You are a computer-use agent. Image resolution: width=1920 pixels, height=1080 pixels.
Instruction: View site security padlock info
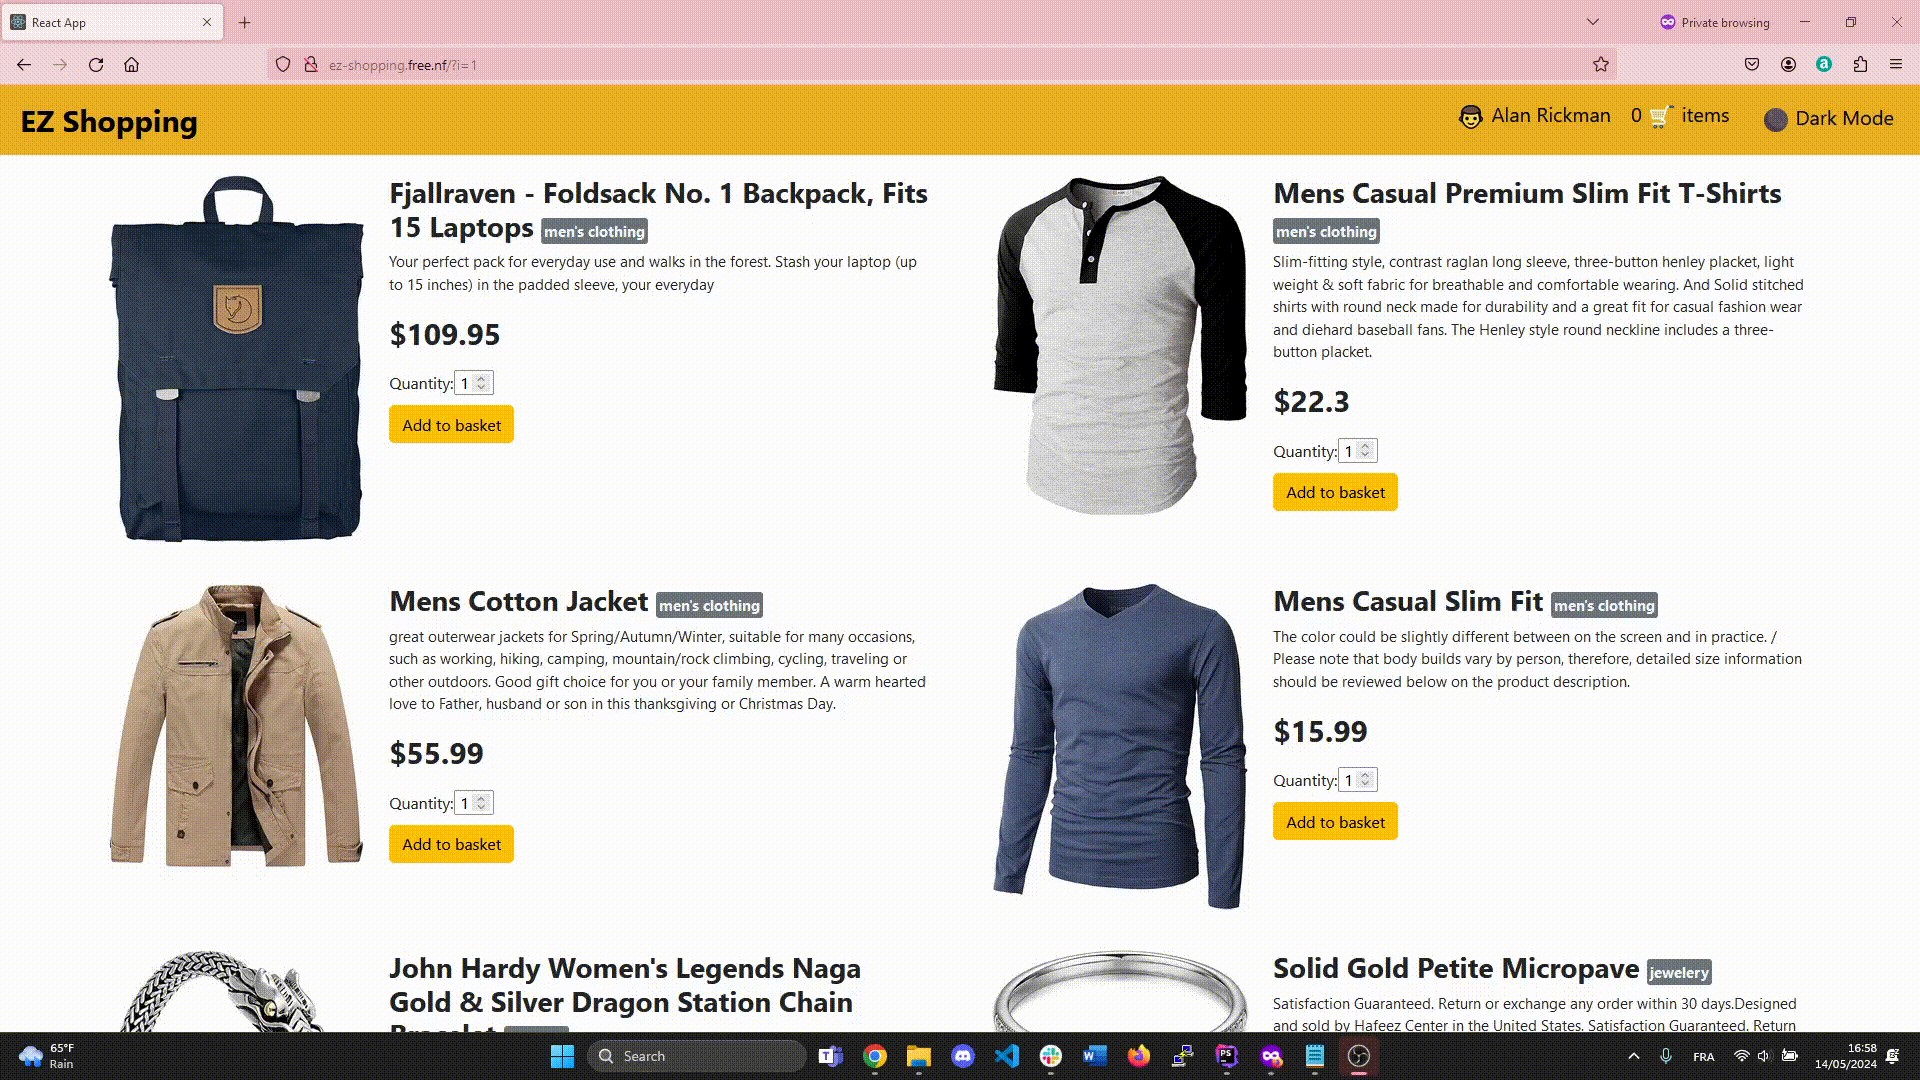click(311, 65)
